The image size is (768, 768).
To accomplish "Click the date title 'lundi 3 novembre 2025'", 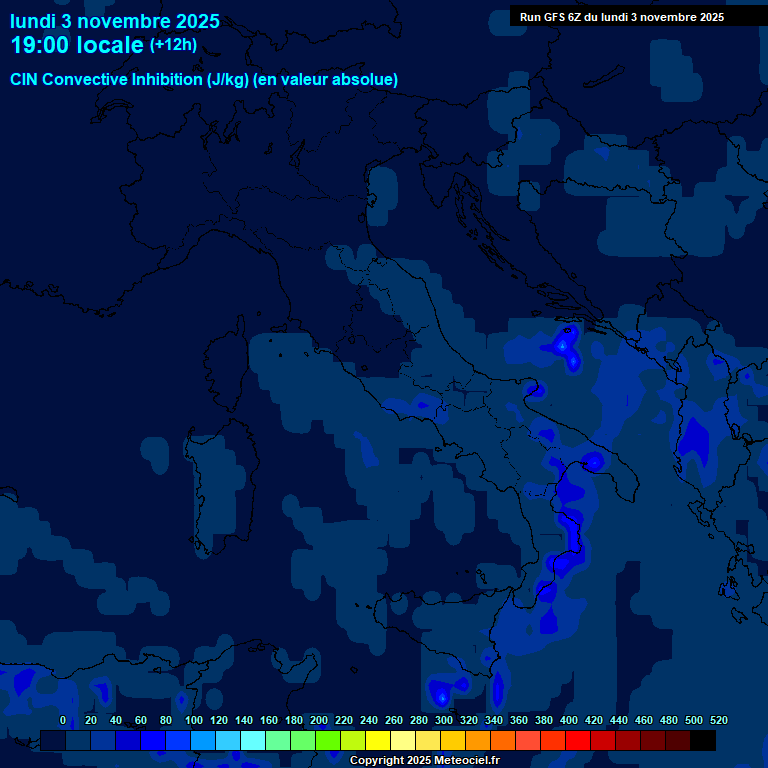I will tap(115, 21).
